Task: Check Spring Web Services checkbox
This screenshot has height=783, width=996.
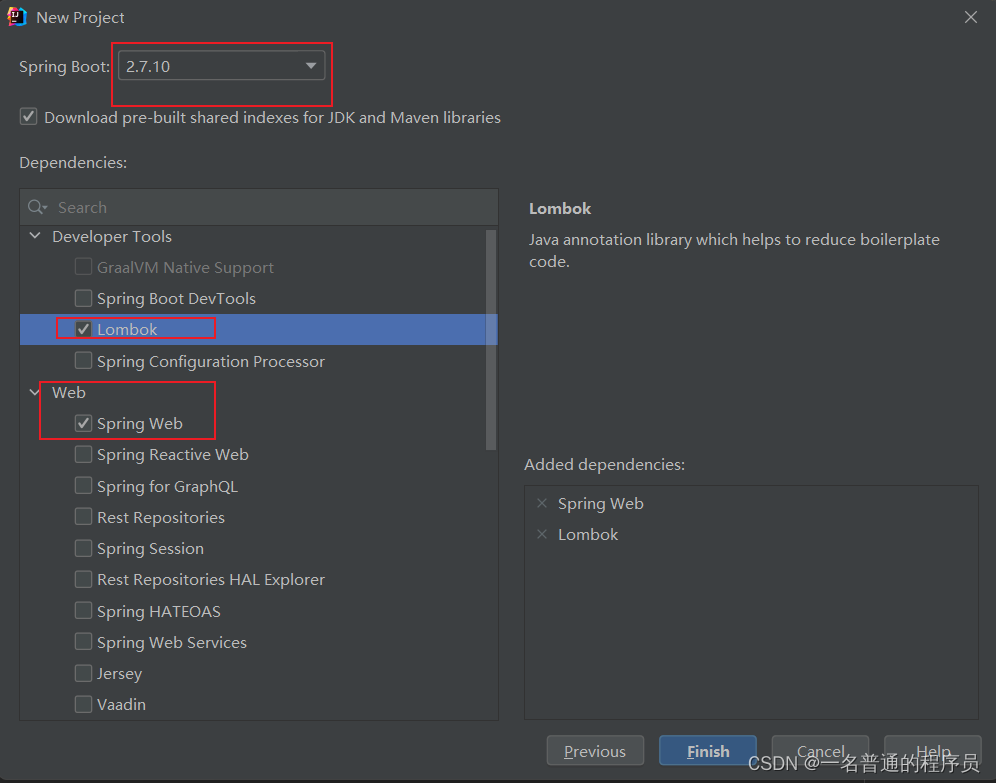Action: [83, 642]
